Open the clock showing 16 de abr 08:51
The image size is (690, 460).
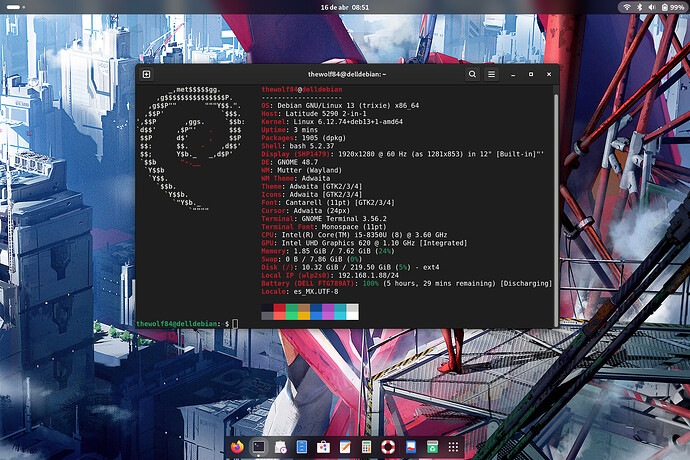[345, 7]
